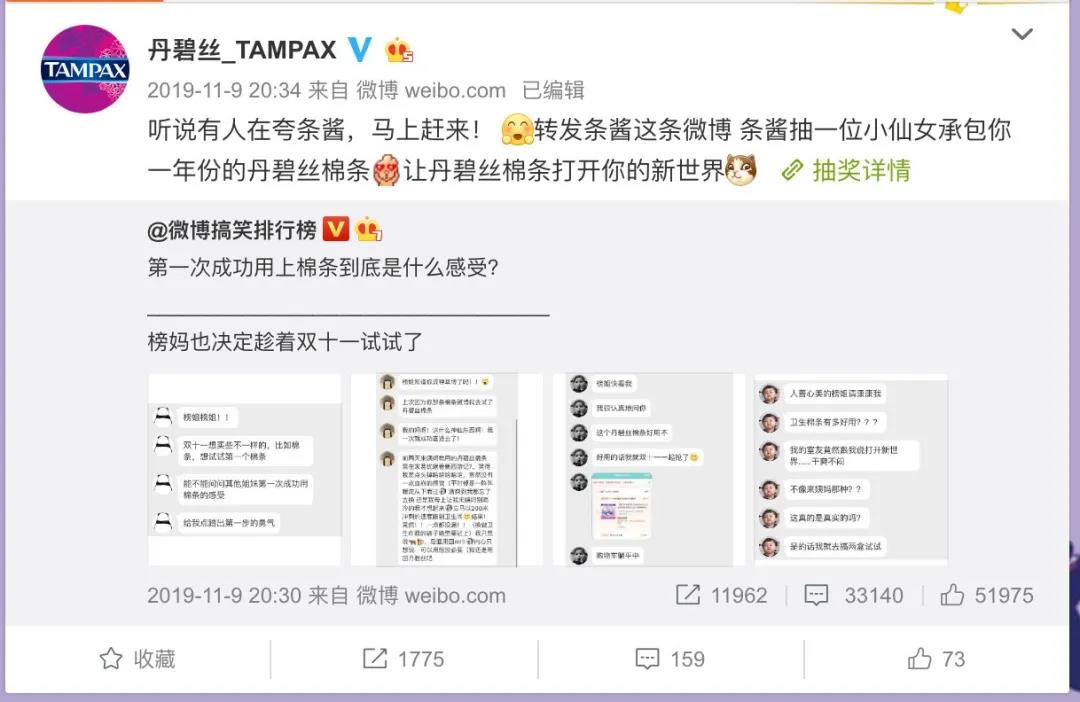Open the first chat screenshot thumbnail
Image resolution: width=1080 pixels, height=702 pixels.
(245, 470)
